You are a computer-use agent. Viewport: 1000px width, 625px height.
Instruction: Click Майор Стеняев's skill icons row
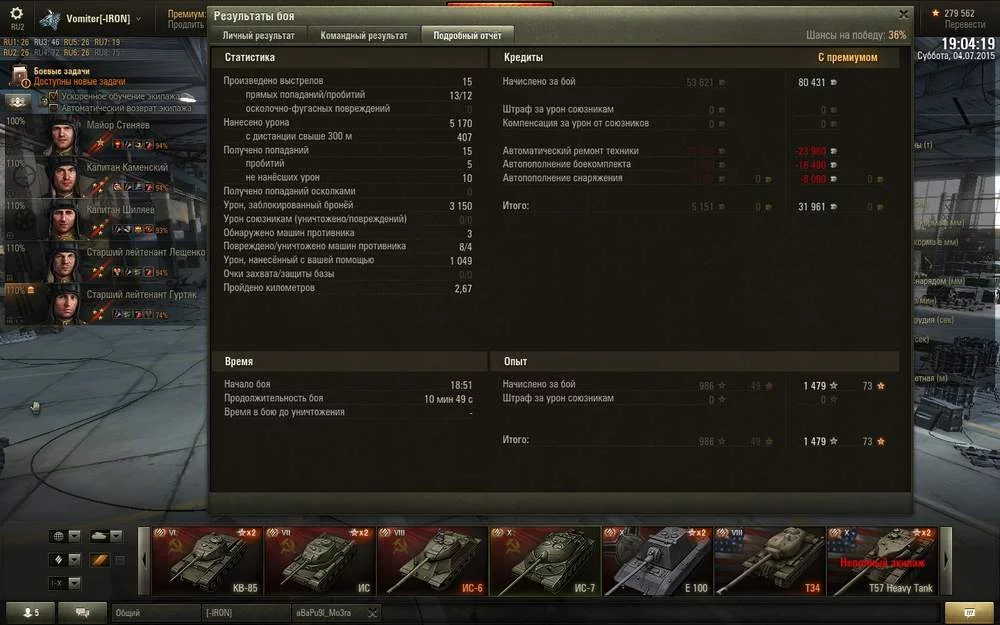pos(133,145)
